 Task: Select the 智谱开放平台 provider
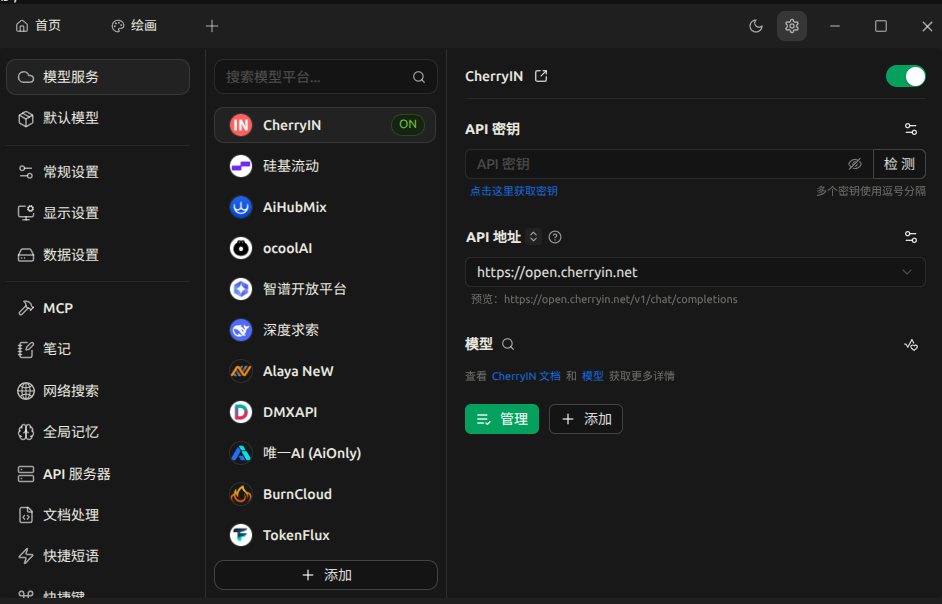(325, 289)
